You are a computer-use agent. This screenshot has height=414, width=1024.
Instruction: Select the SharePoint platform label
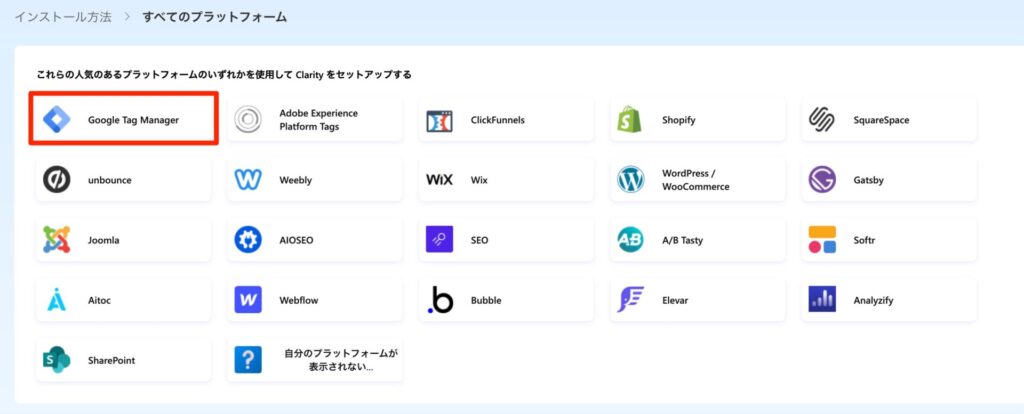(x=111, y=360)
